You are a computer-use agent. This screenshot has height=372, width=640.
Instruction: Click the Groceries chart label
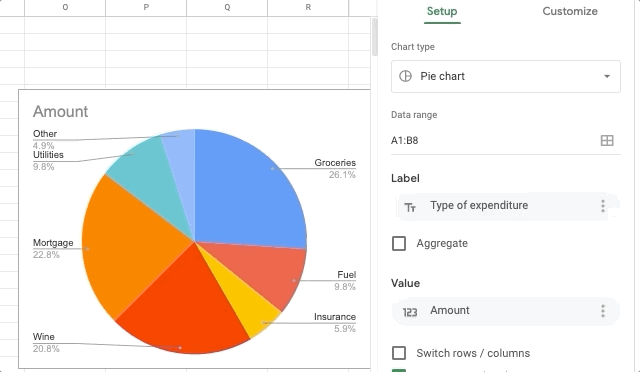point(335,163)
